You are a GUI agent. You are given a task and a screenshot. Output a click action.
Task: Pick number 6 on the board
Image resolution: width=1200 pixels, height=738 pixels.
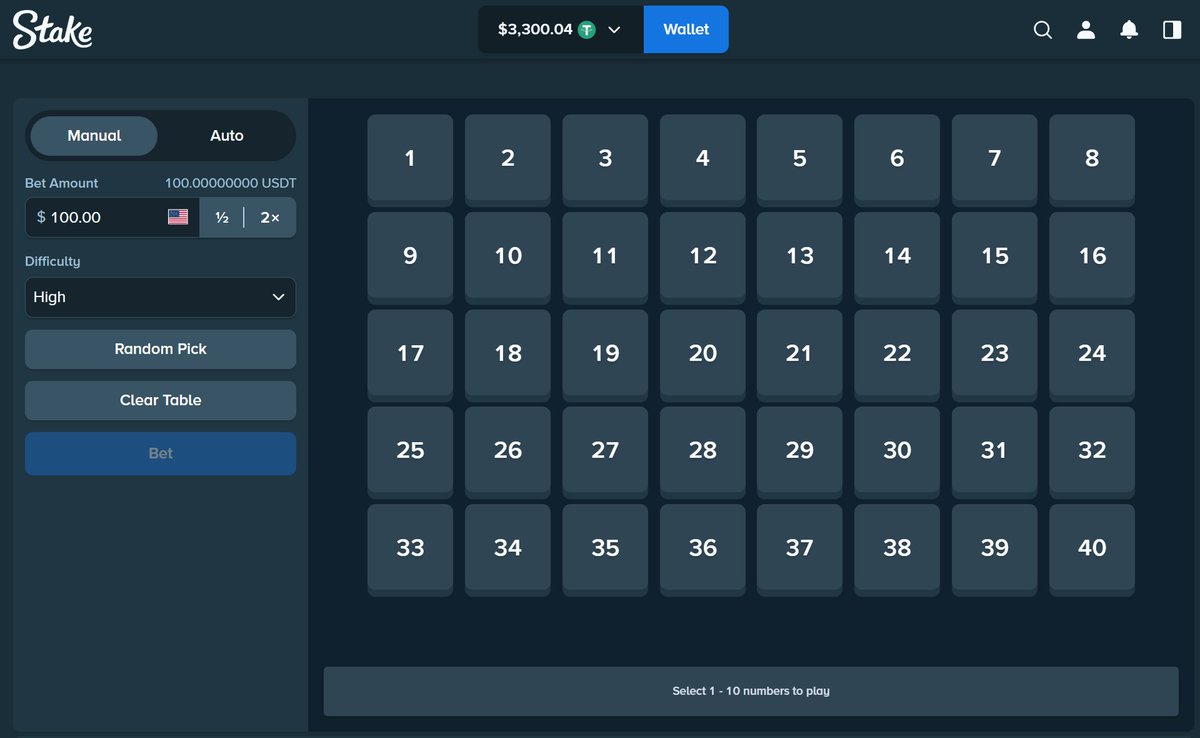897,160
